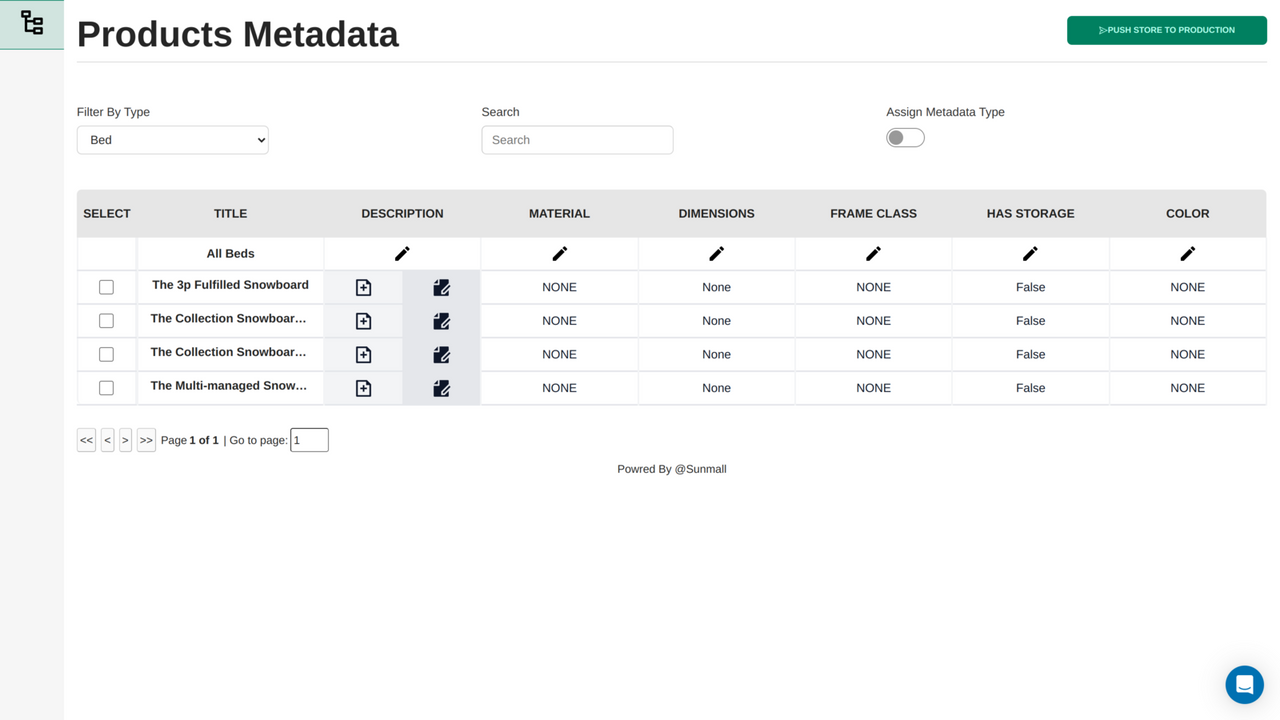Open the Filter By Type dropdown showing Bed
Viewport: 1280px width, 720px height.
172,139
